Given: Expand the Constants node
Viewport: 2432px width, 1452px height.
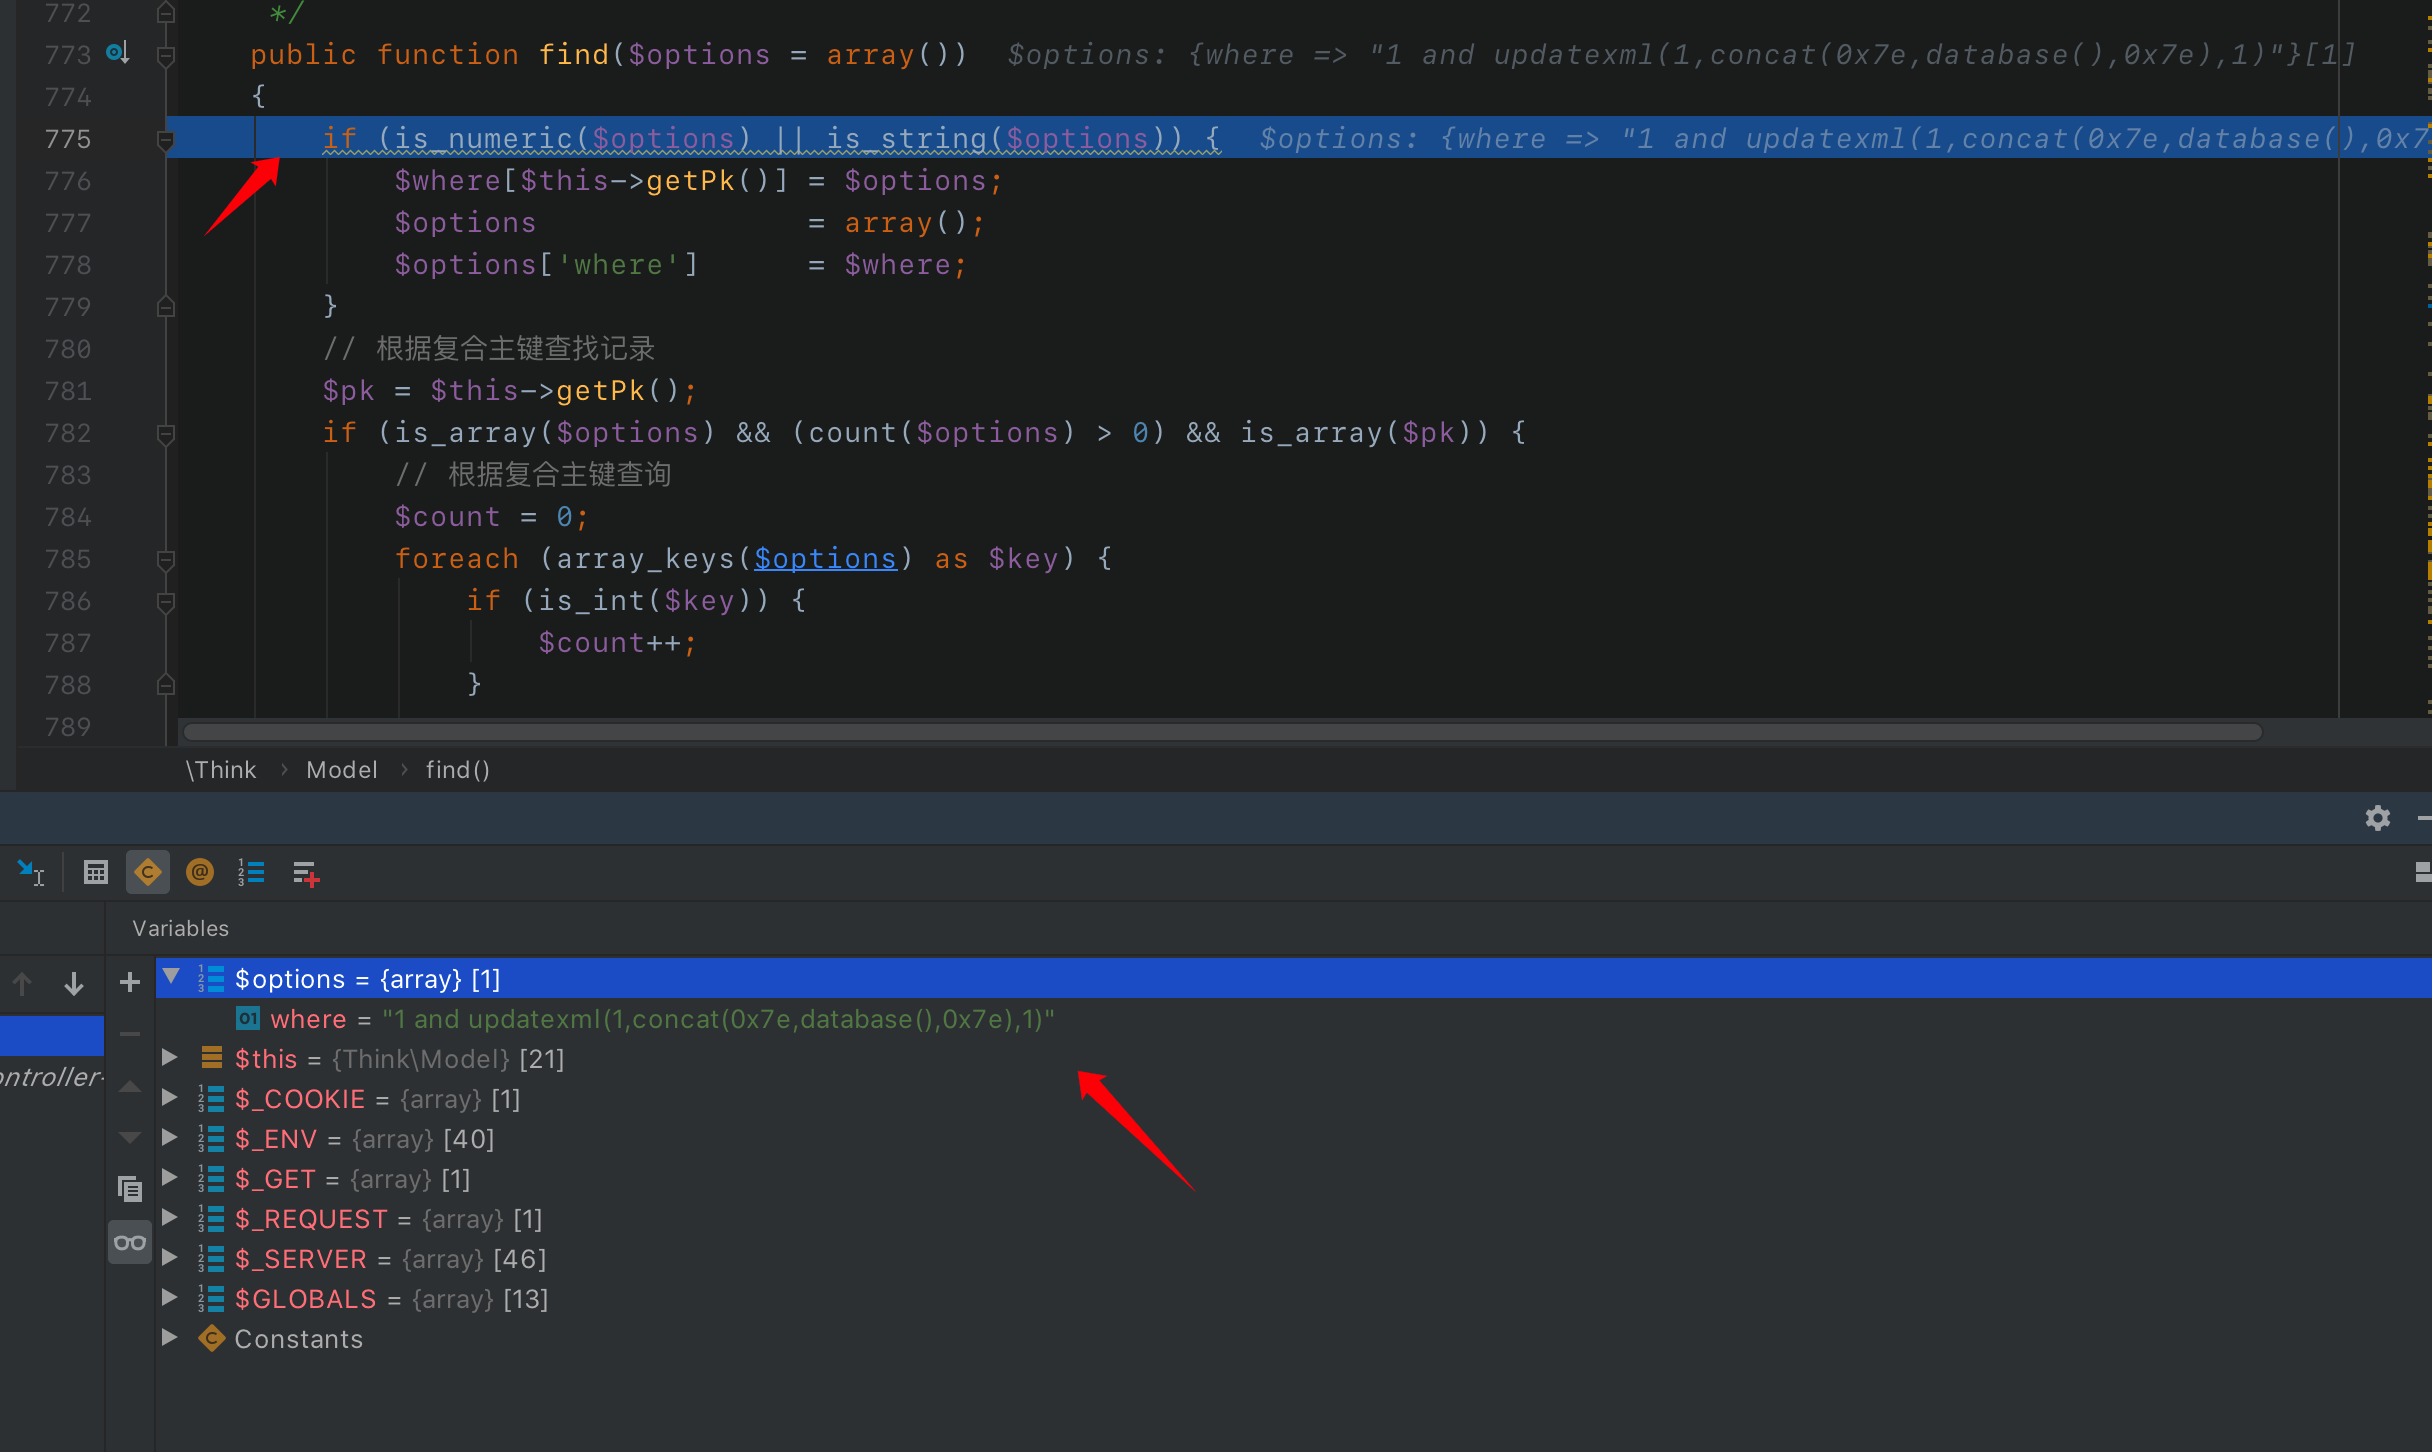Looking at the screenshot, I should pyautogui.click(x=170, y=1338).
